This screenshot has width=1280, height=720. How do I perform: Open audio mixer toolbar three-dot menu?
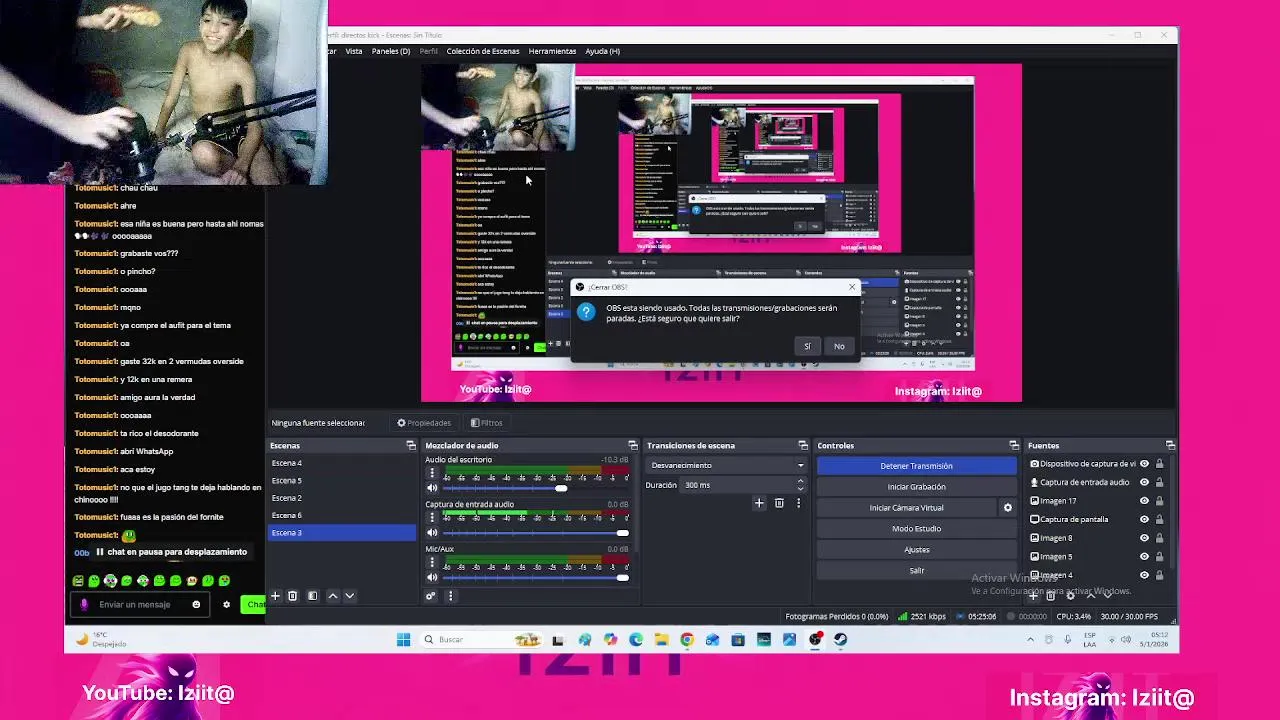[450, 596]
